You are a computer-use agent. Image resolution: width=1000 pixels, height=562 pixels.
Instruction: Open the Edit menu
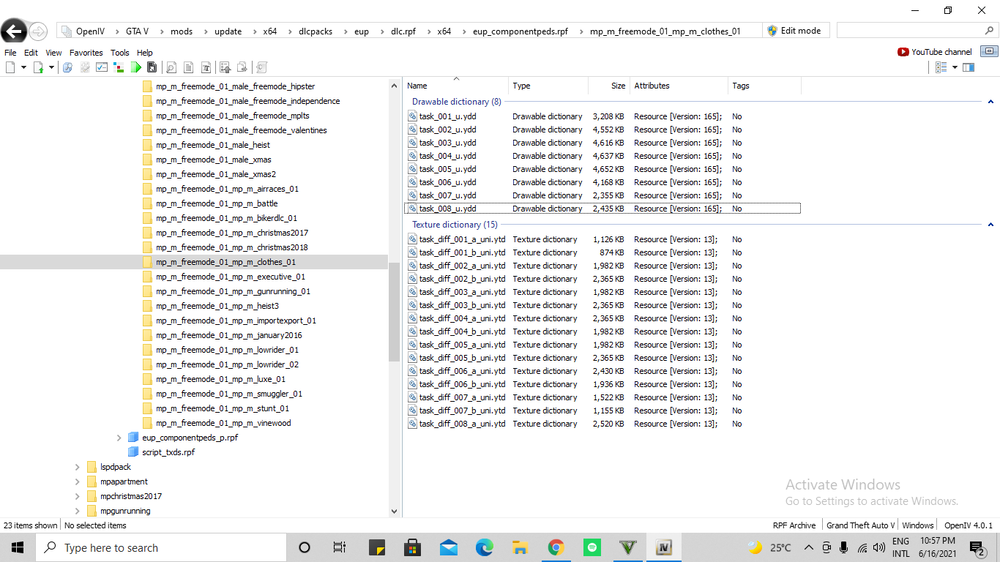31,53
